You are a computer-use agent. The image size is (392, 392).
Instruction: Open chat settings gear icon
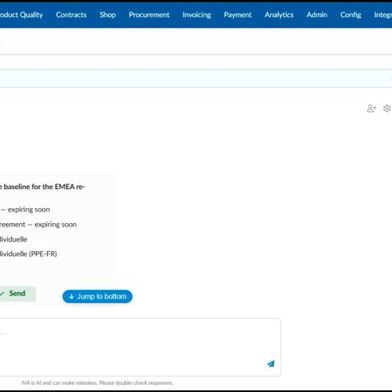387,108
